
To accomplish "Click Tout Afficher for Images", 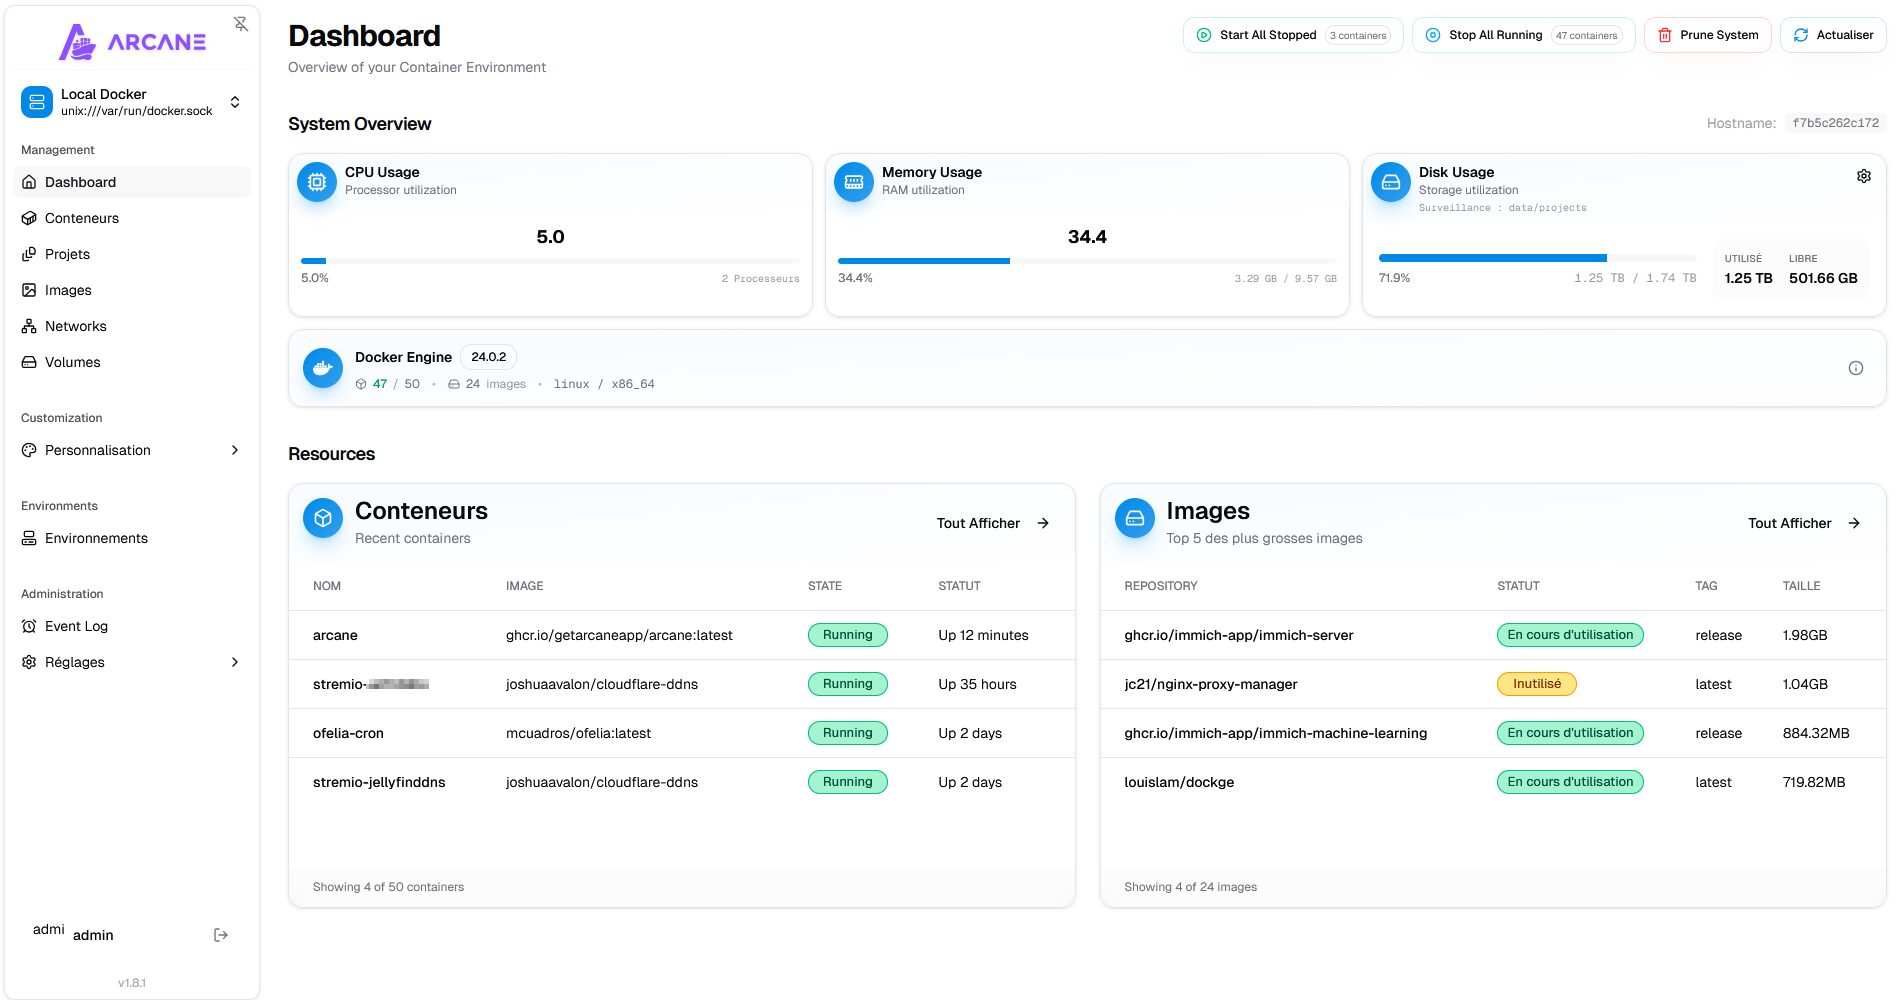I will tap(1803, 523).
